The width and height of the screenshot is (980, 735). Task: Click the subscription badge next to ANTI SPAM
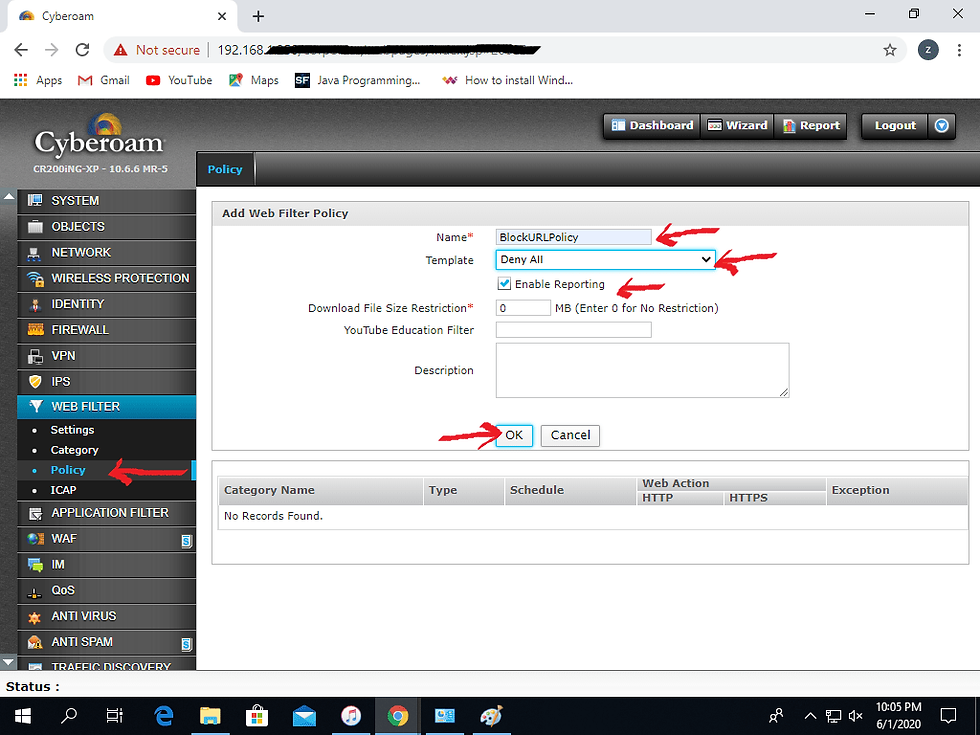[x=186, y=644]
